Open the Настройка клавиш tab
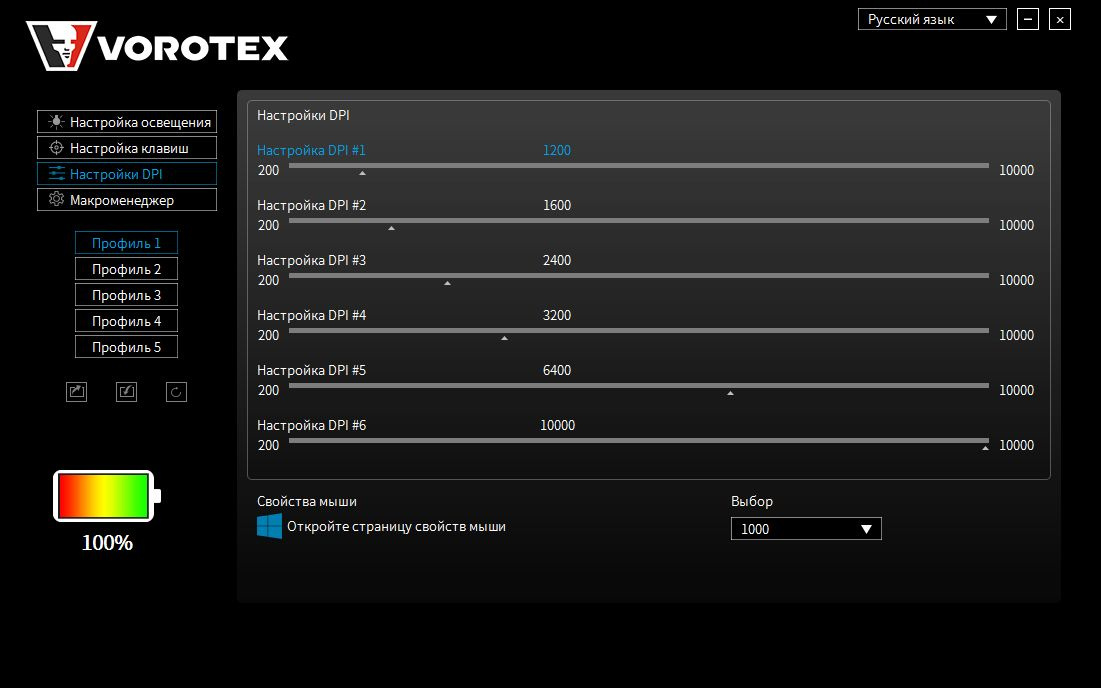Screen dimensions: 1101x688 point(126,147)
